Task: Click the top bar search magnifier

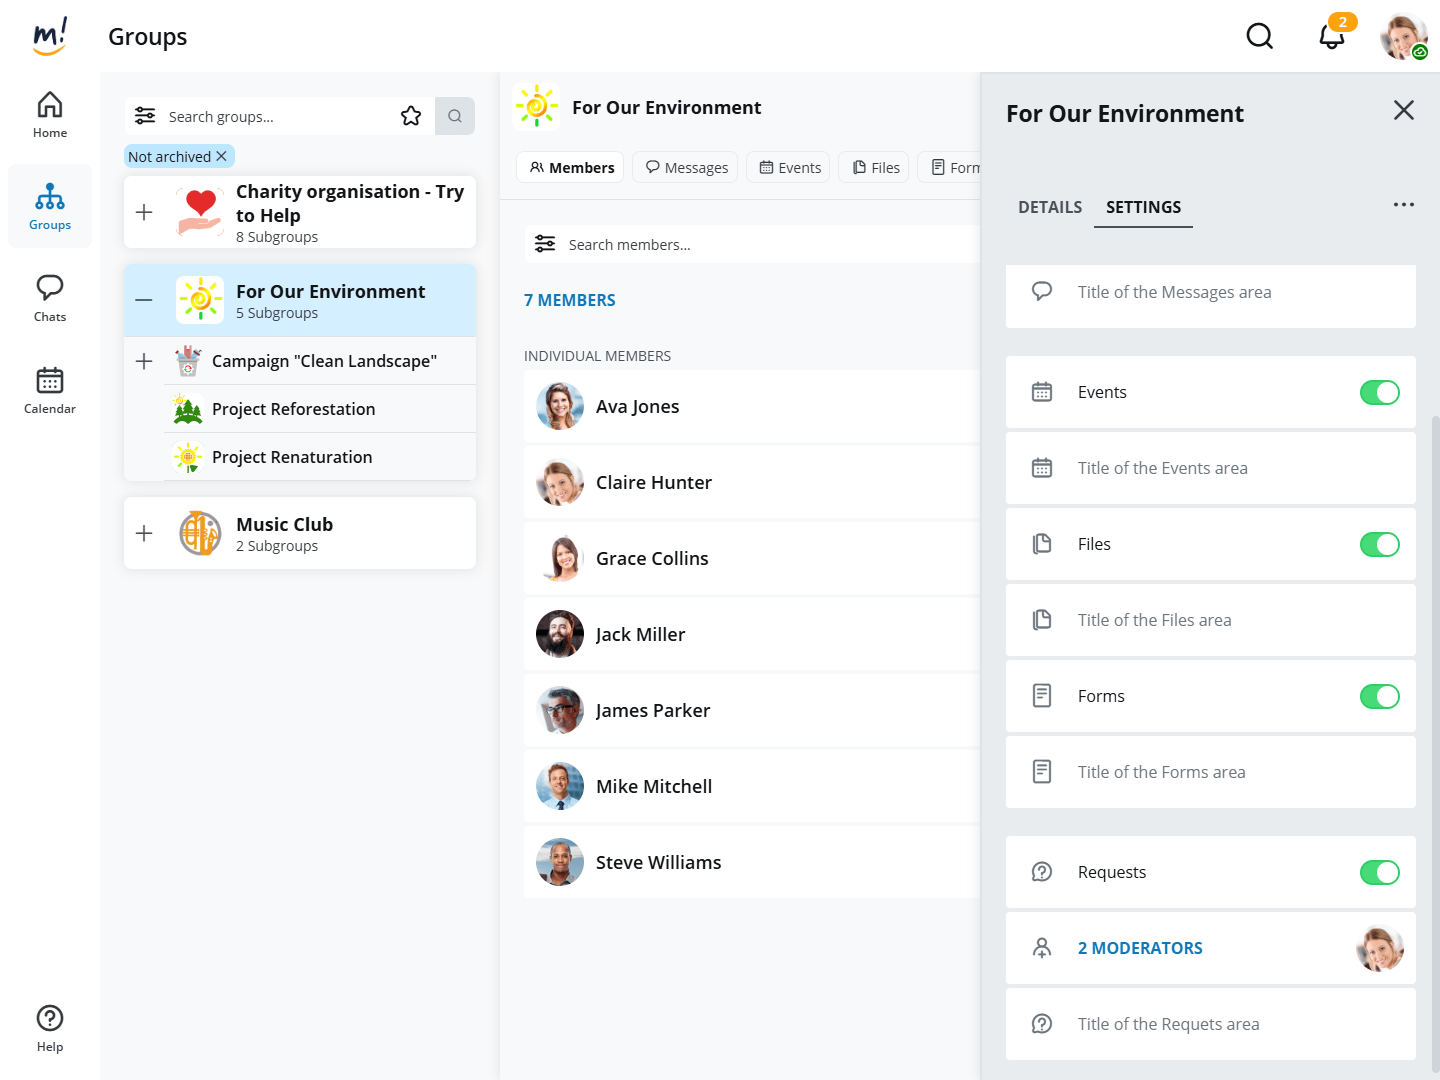Action: [1259, 37]
